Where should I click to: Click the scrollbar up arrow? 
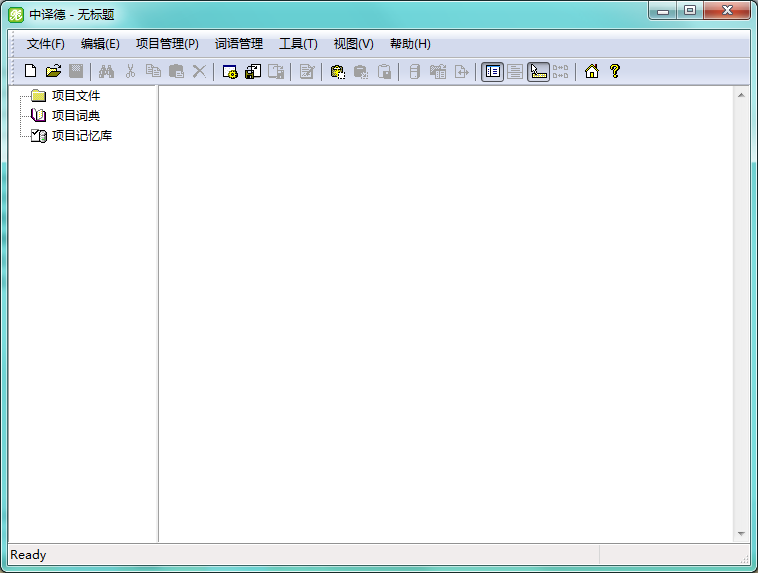[741, 95]
